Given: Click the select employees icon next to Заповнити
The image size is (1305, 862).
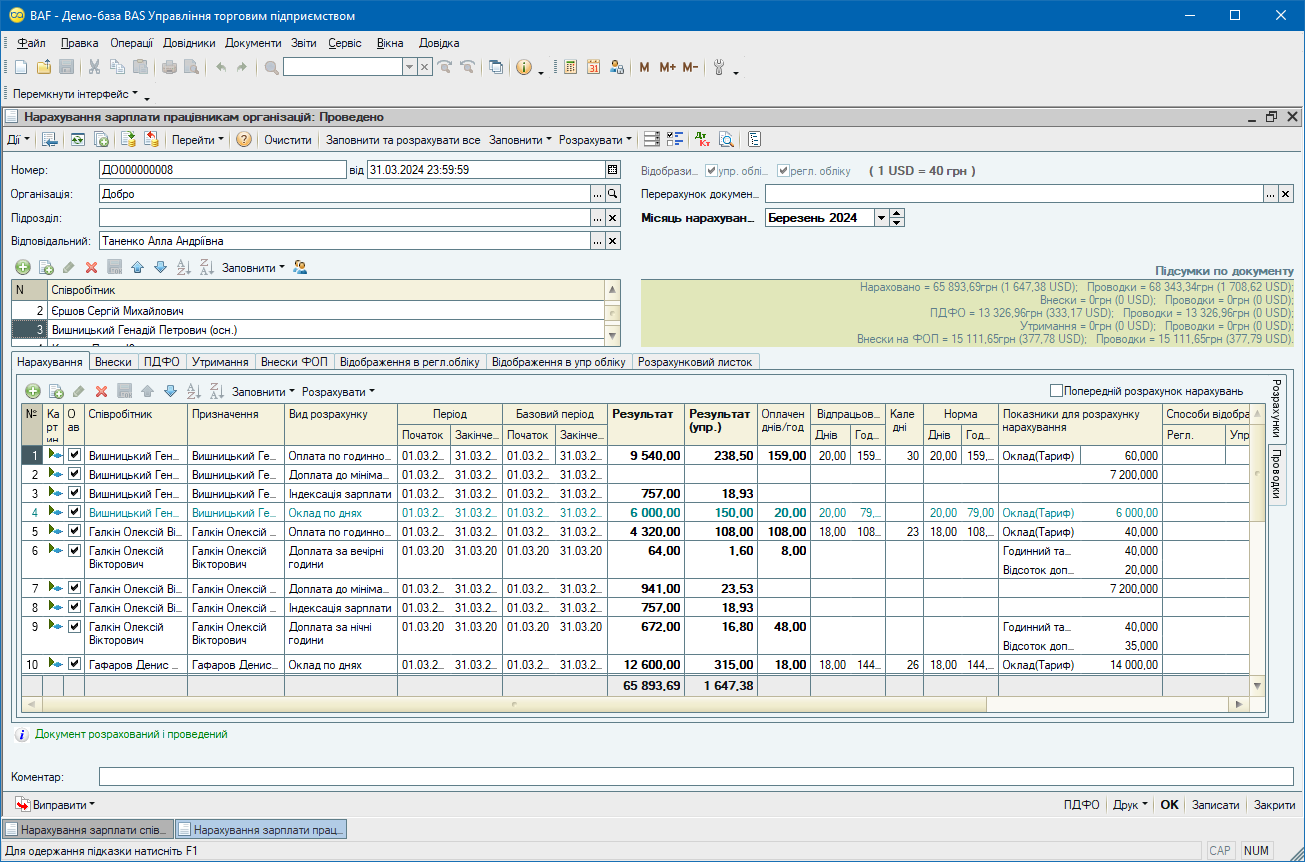Looking at the screenshot, I should (x=300, y=267).
